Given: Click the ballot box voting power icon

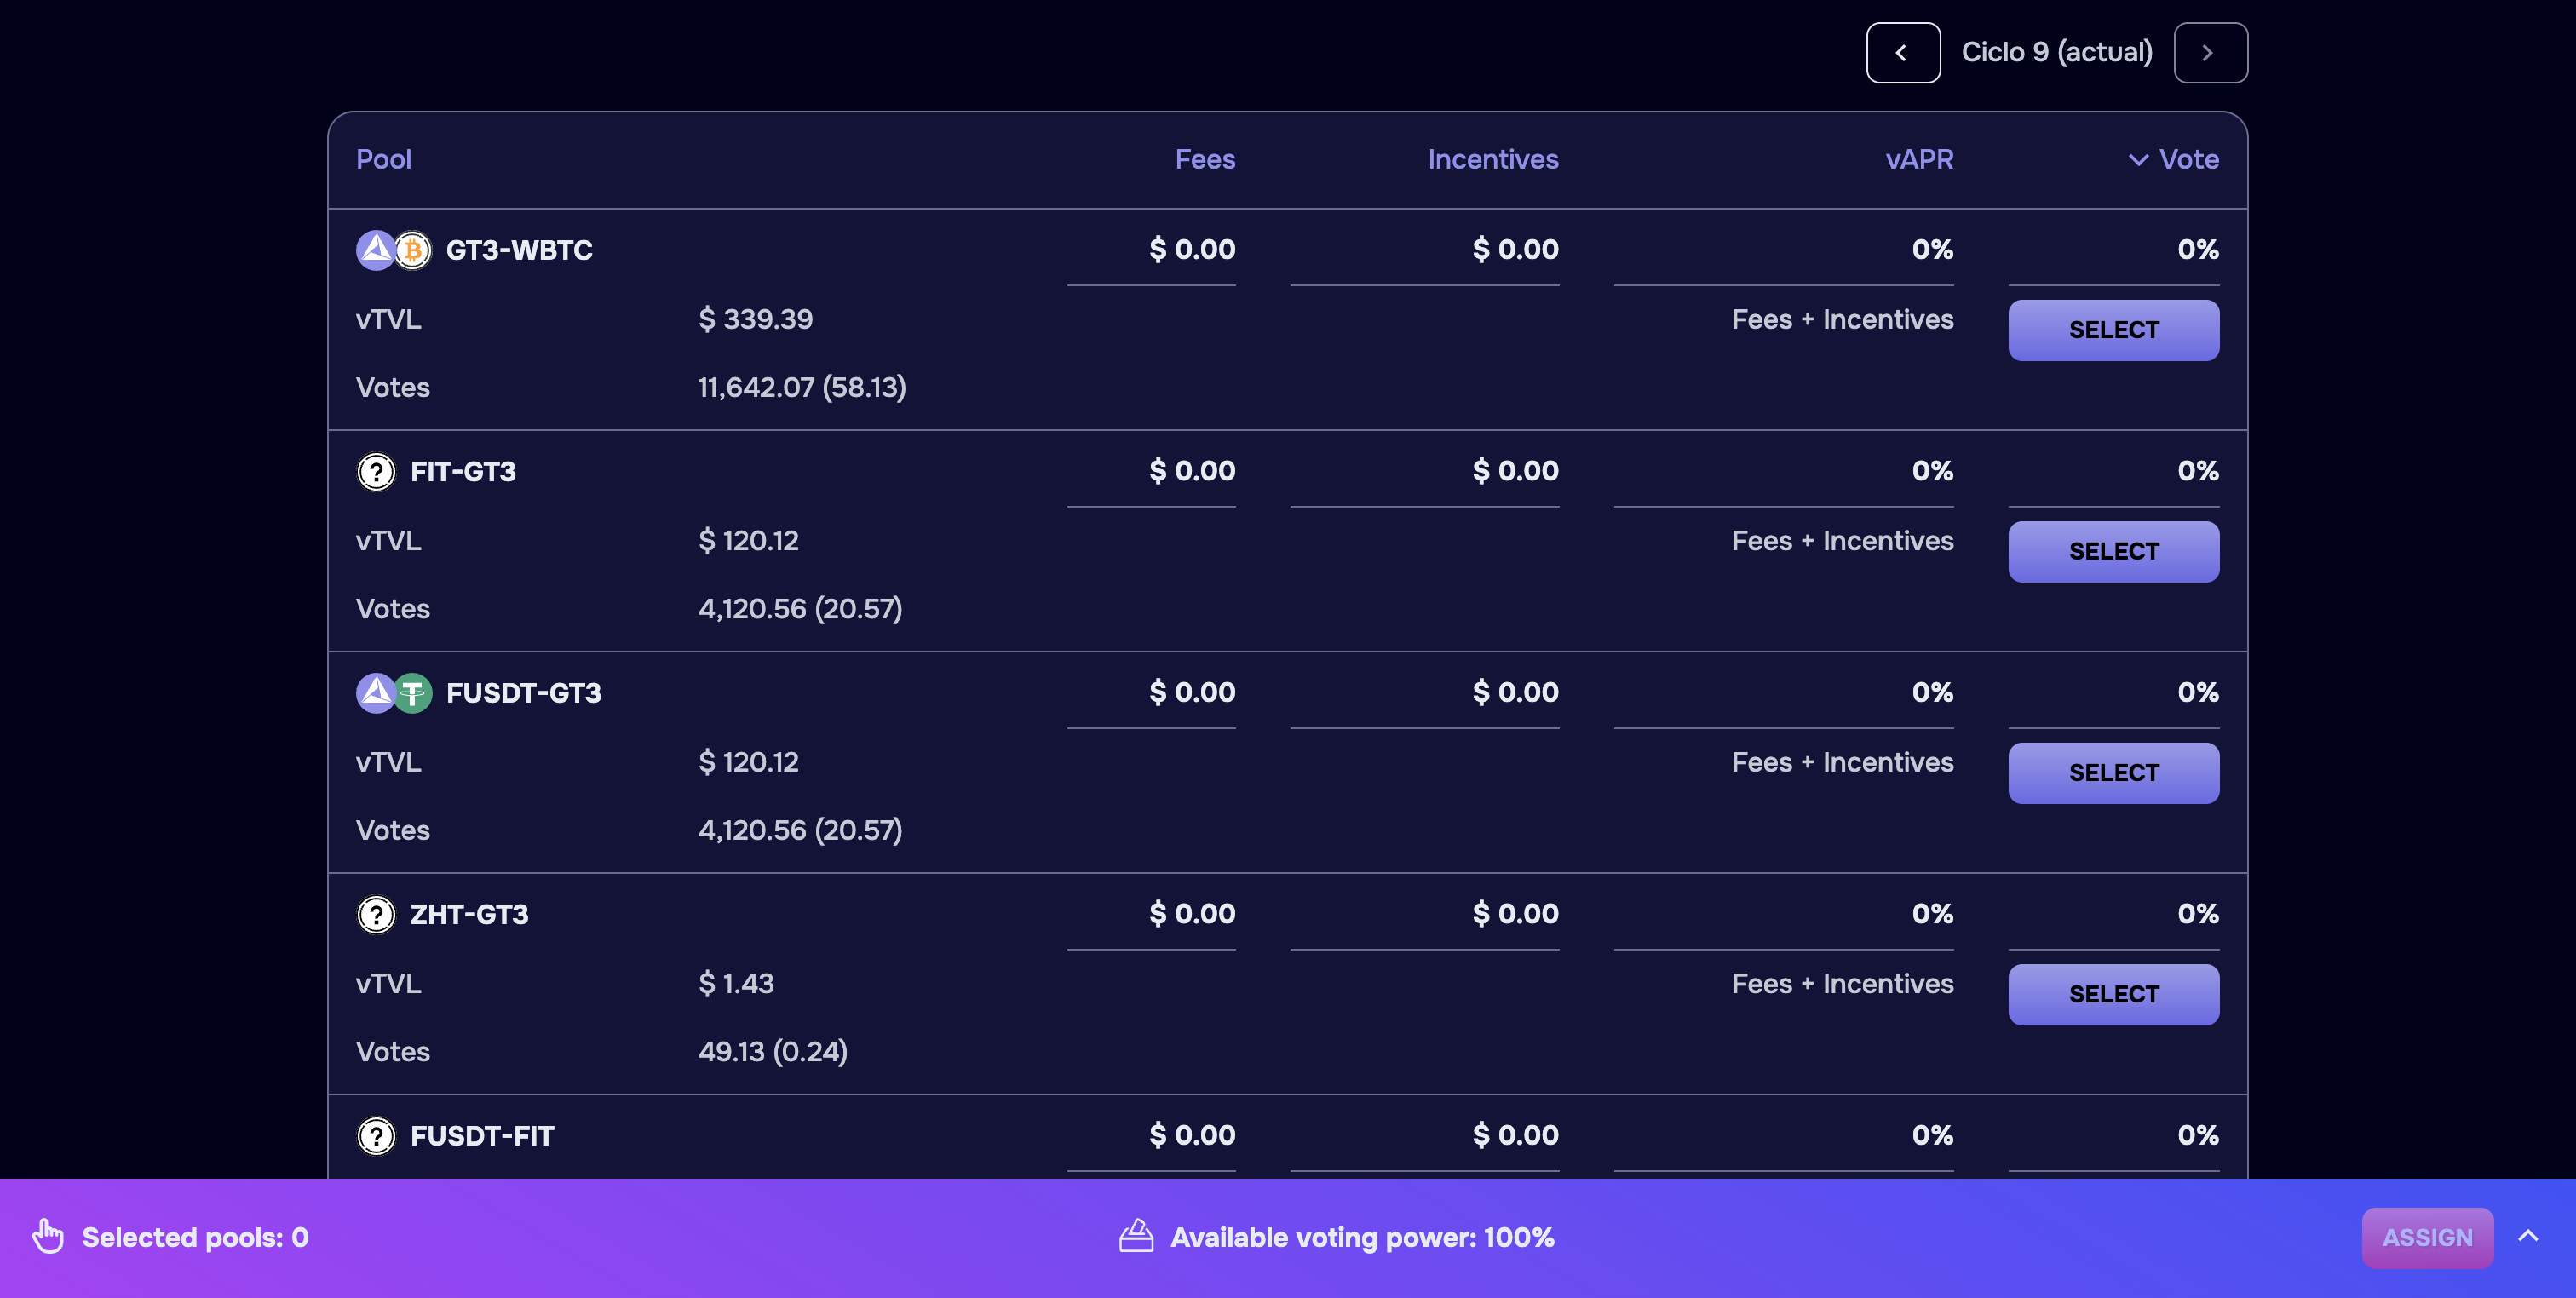Looking at the screenshot, I should [1136, 1237].
